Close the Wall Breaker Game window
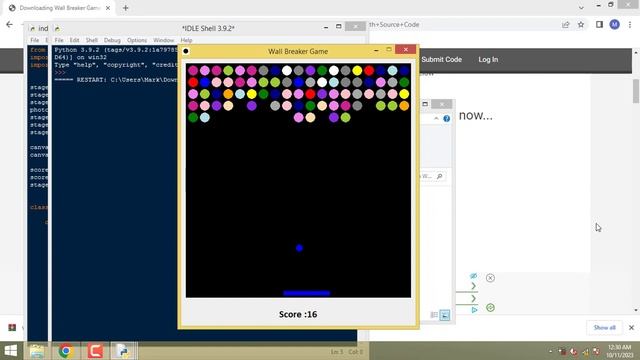 tap(405, 49)
